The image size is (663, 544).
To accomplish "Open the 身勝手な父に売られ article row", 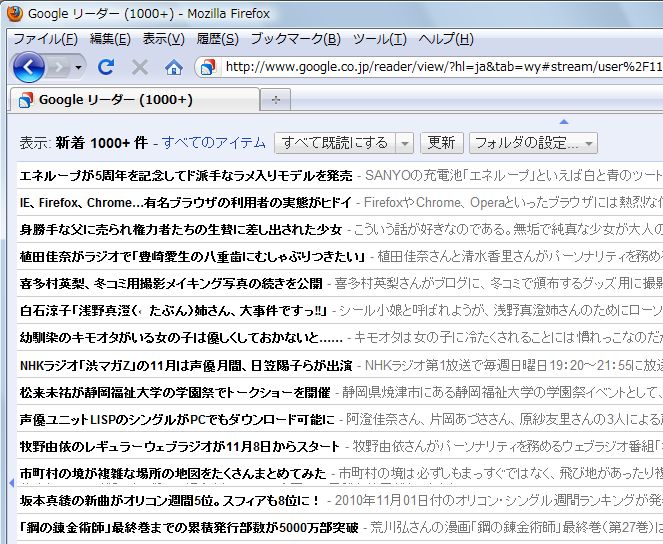I will pos(340,230).
